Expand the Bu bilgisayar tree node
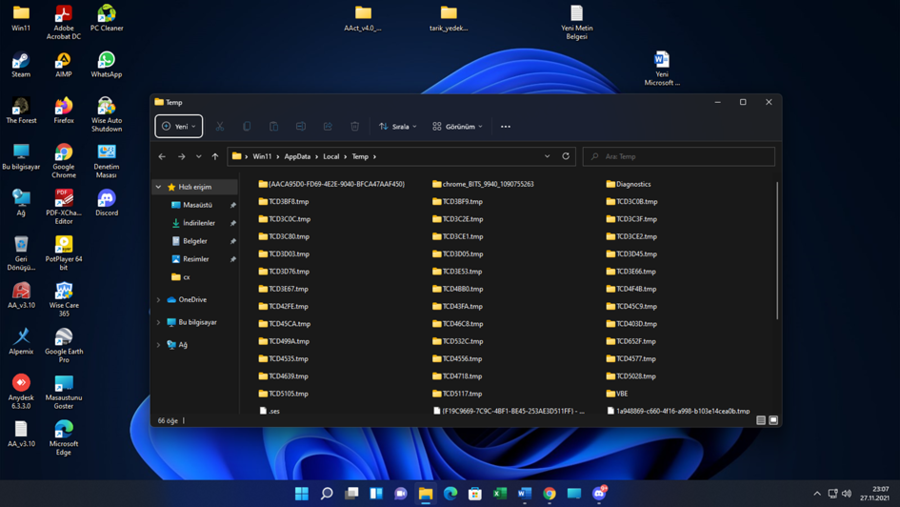 tap(158, 323)
